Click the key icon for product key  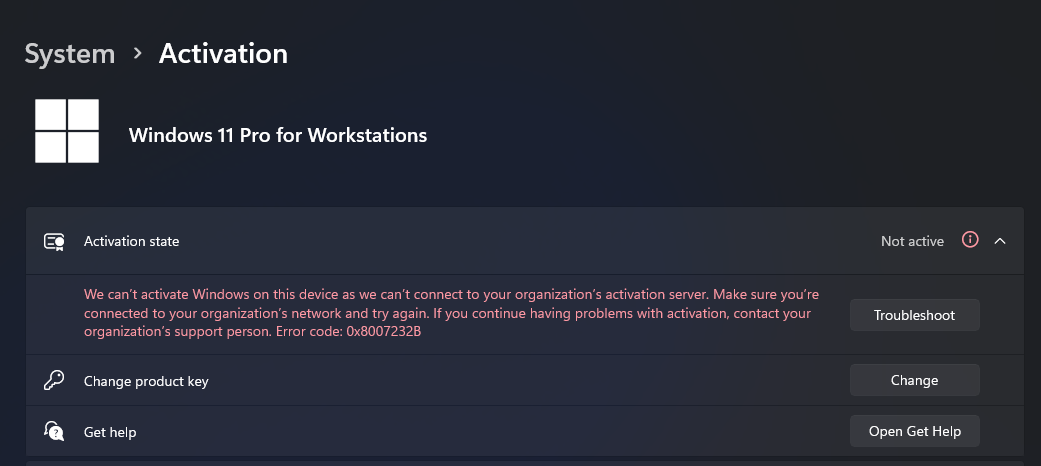(x=54, y=380)
